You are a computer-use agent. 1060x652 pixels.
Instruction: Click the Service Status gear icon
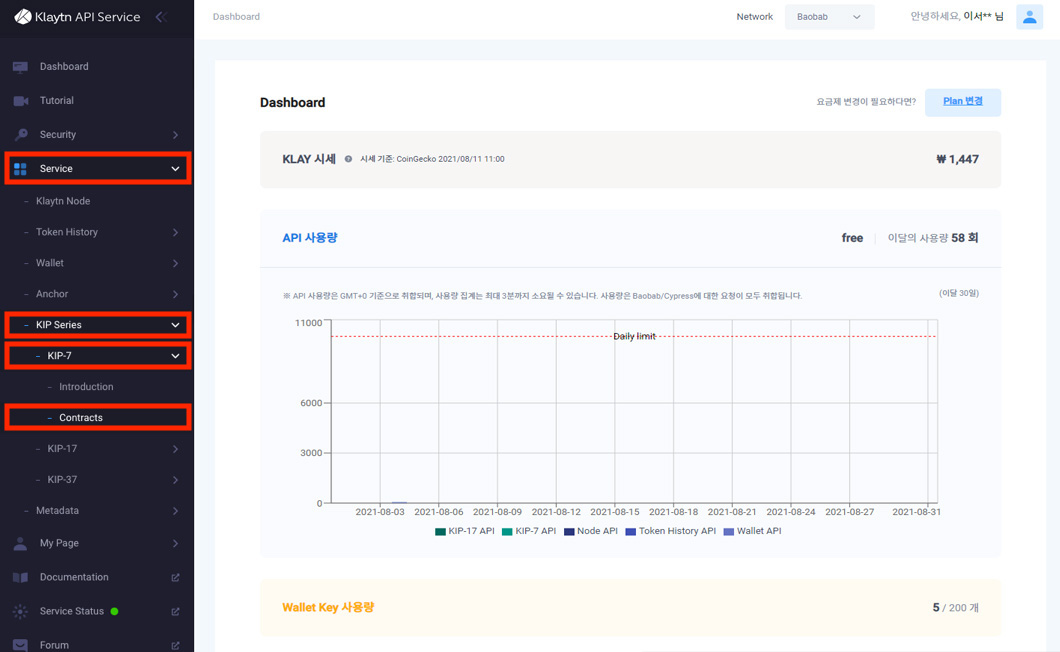click(20, 611)
